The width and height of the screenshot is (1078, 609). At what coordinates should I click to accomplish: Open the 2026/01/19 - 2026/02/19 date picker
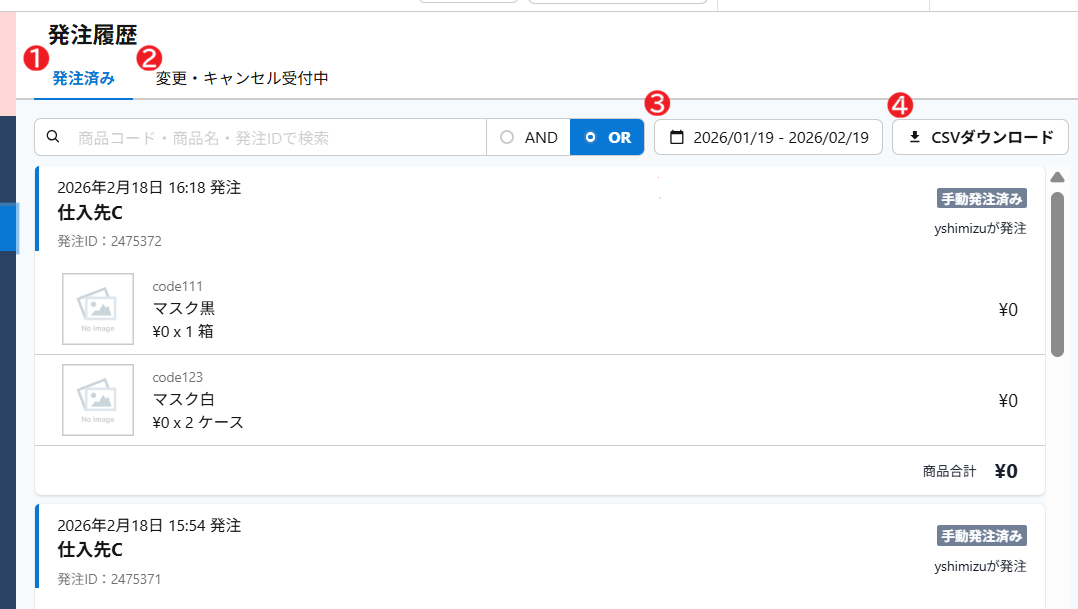(x=769, y=137)
